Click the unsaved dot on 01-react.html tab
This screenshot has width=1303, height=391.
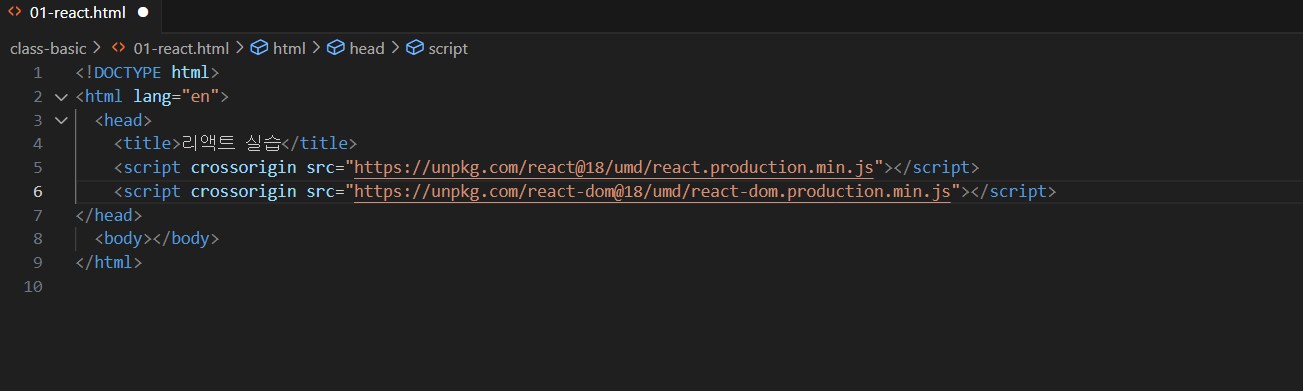pos(142,13)
